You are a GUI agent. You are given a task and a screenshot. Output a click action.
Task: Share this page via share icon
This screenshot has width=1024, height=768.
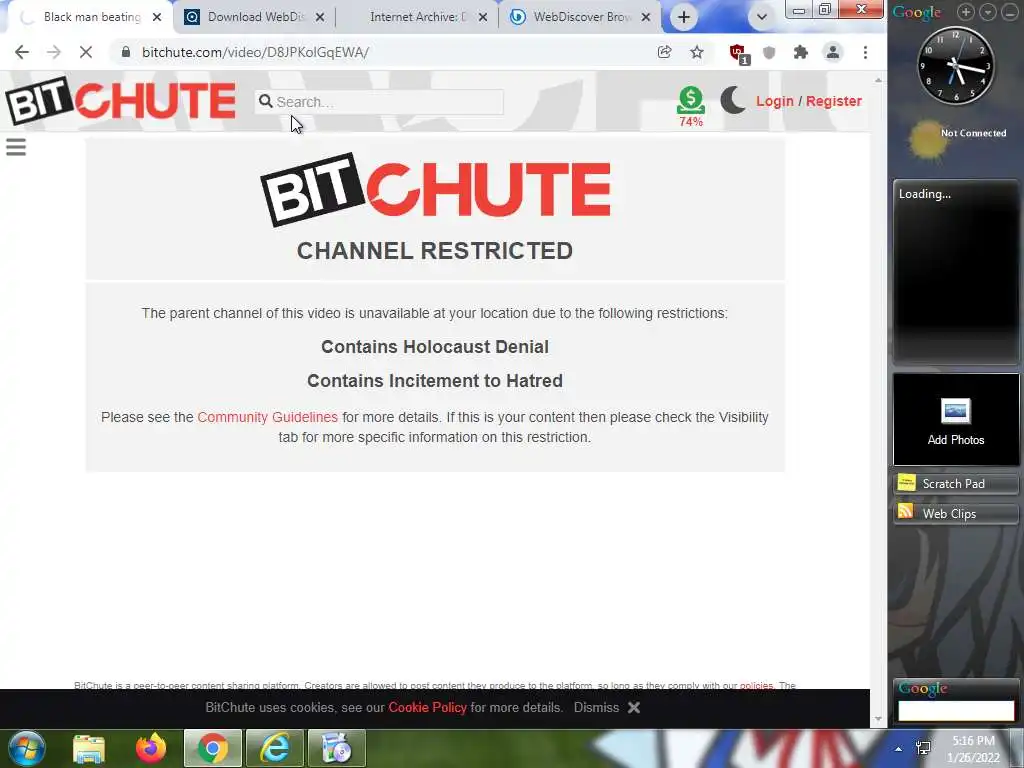[x=664, y=52]
